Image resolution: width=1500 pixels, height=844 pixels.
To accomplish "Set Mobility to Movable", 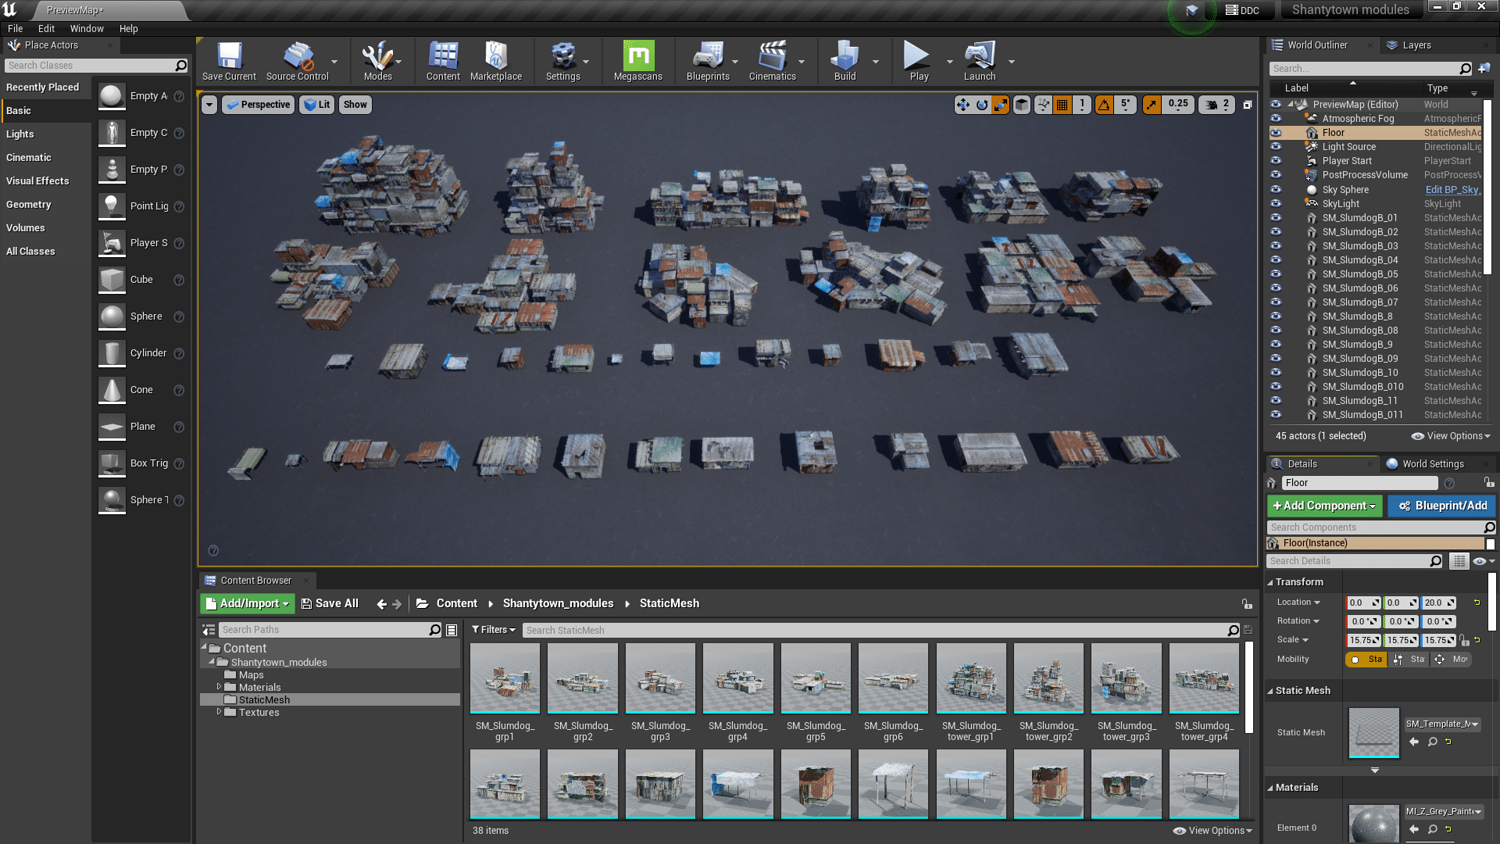I will 1451,659.
